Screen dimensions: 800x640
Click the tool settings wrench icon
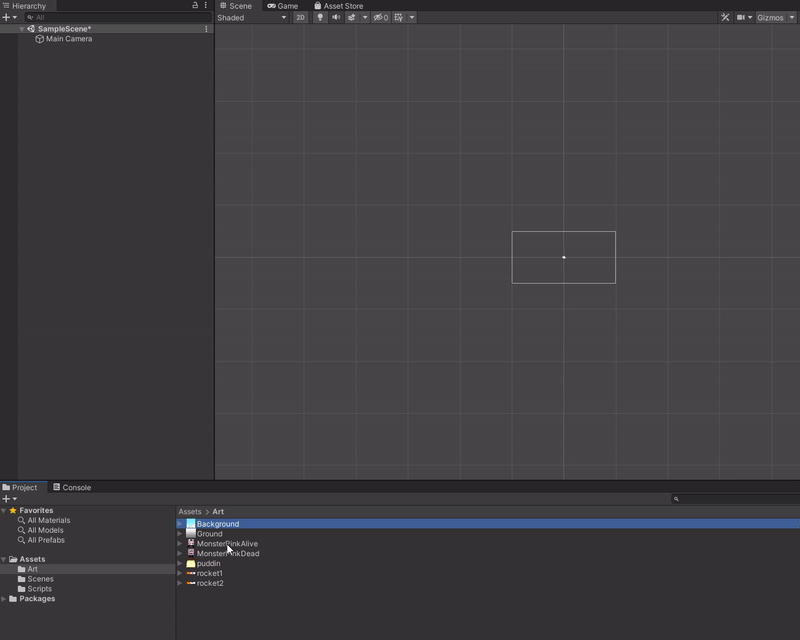click(725, 17)
